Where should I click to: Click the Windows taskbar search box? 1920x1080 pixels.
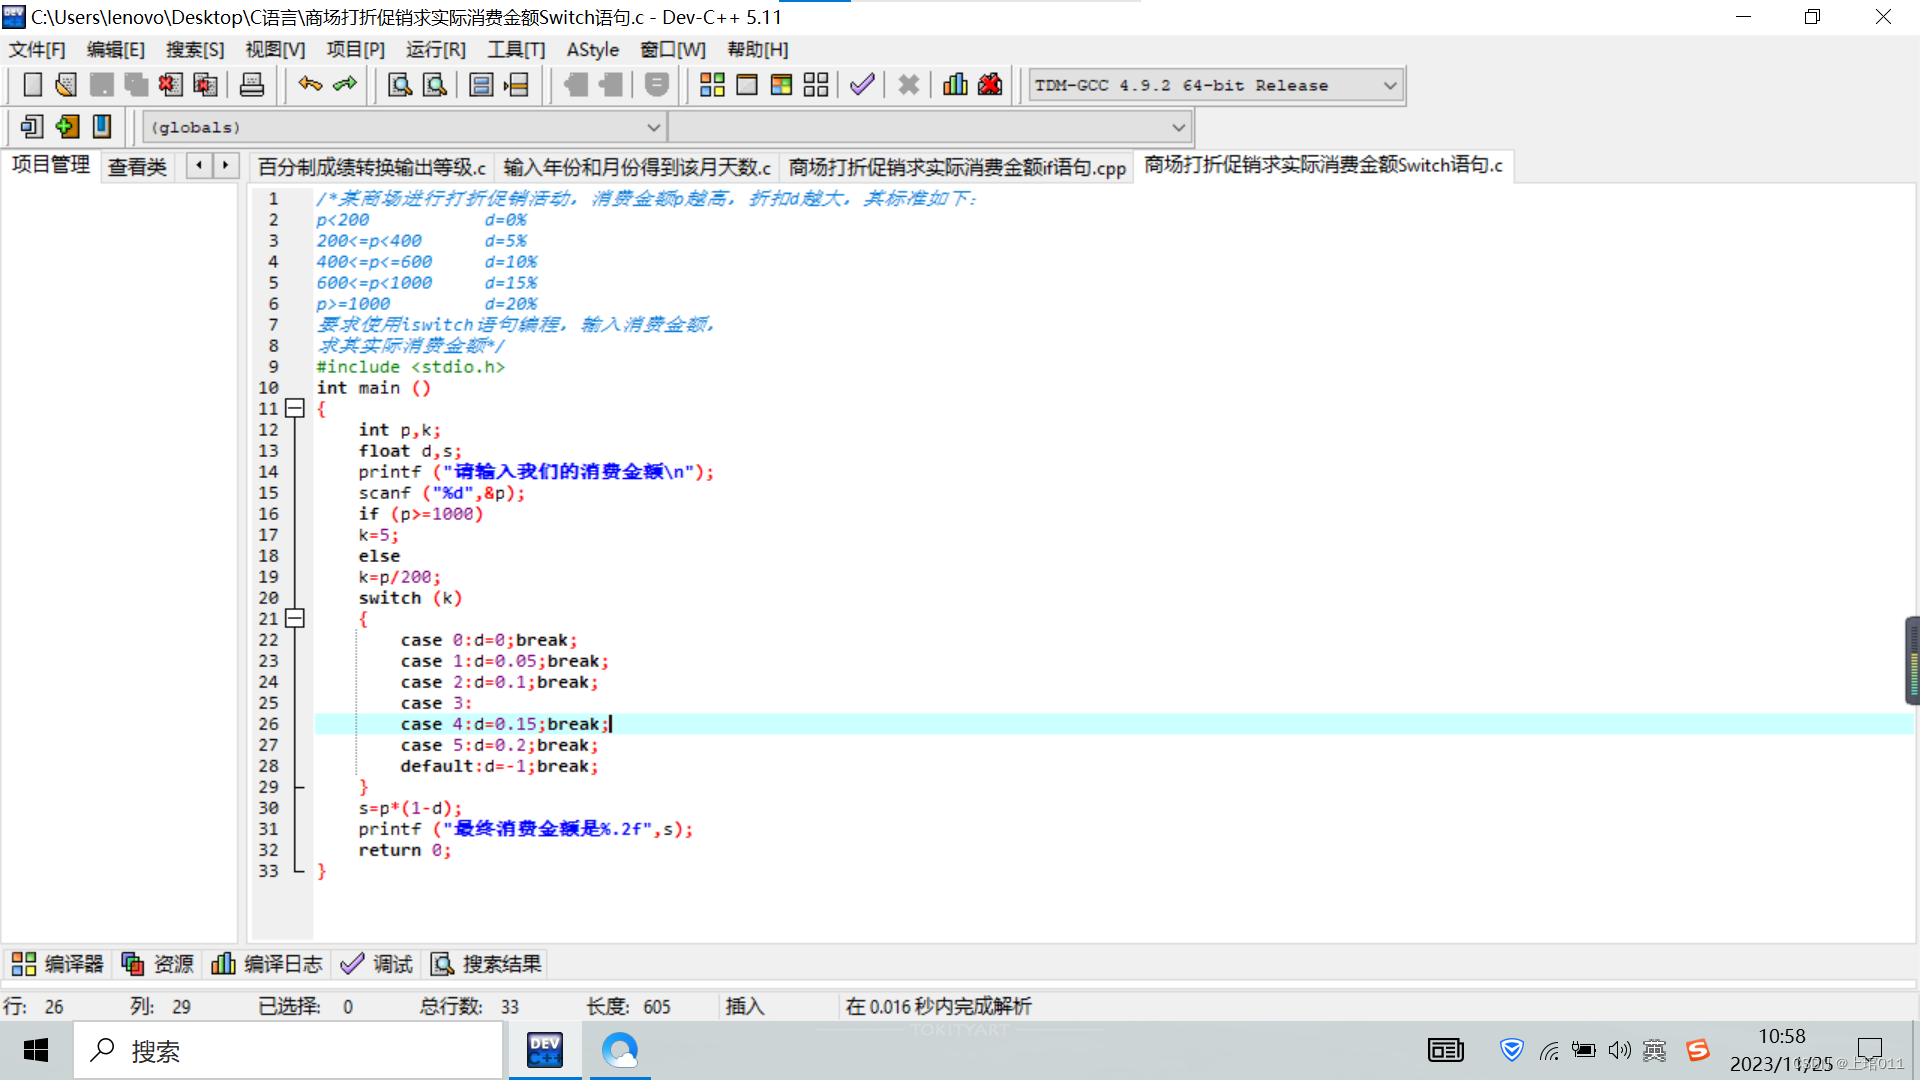click(290, 1051)
